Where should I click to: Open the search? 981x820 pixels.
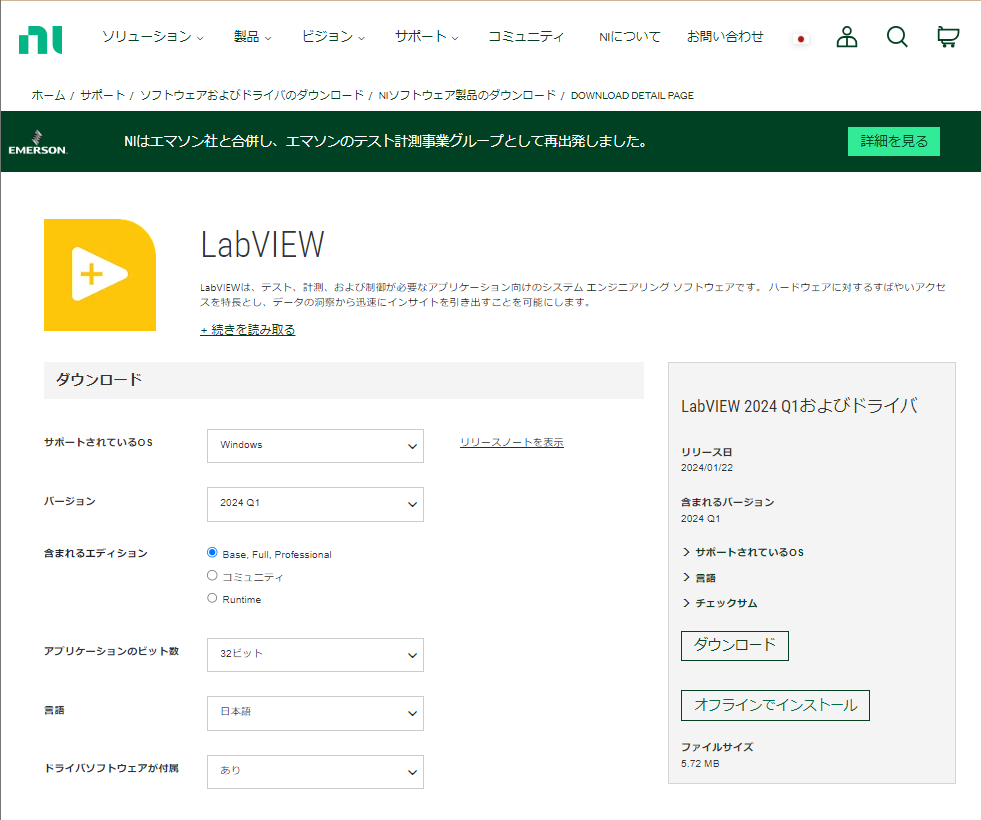coord(896,35)
